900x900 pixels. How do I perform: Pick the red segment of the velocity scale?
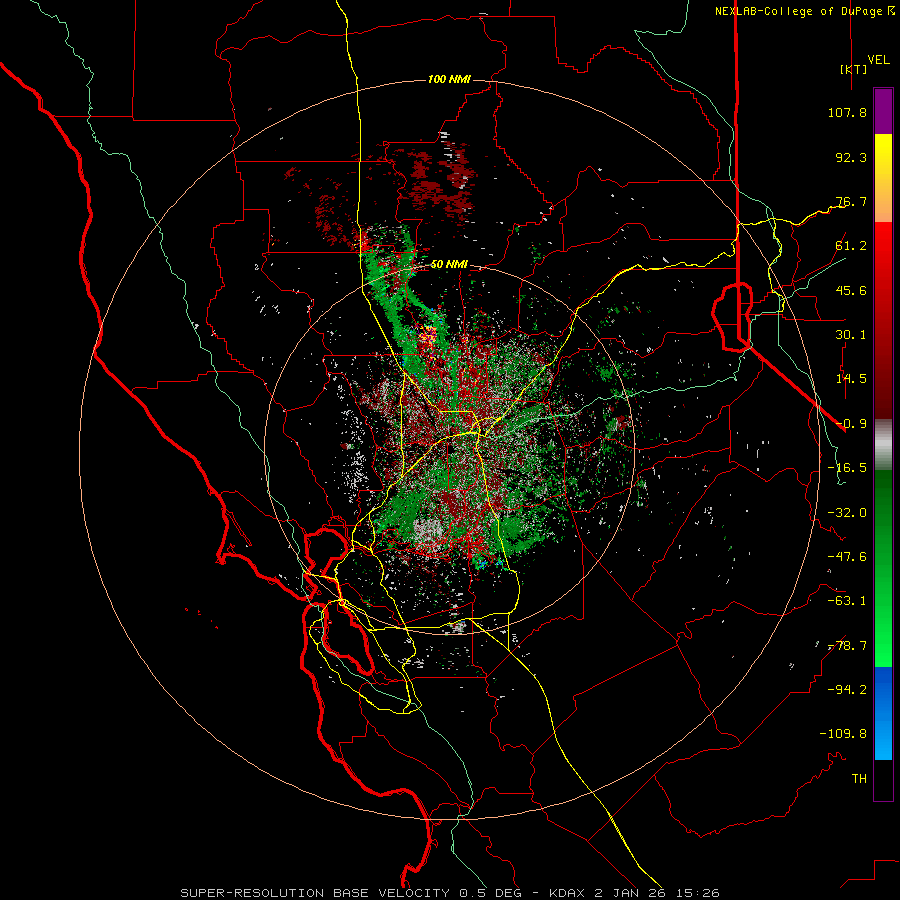pyautogui.click(x=883, y=320)
